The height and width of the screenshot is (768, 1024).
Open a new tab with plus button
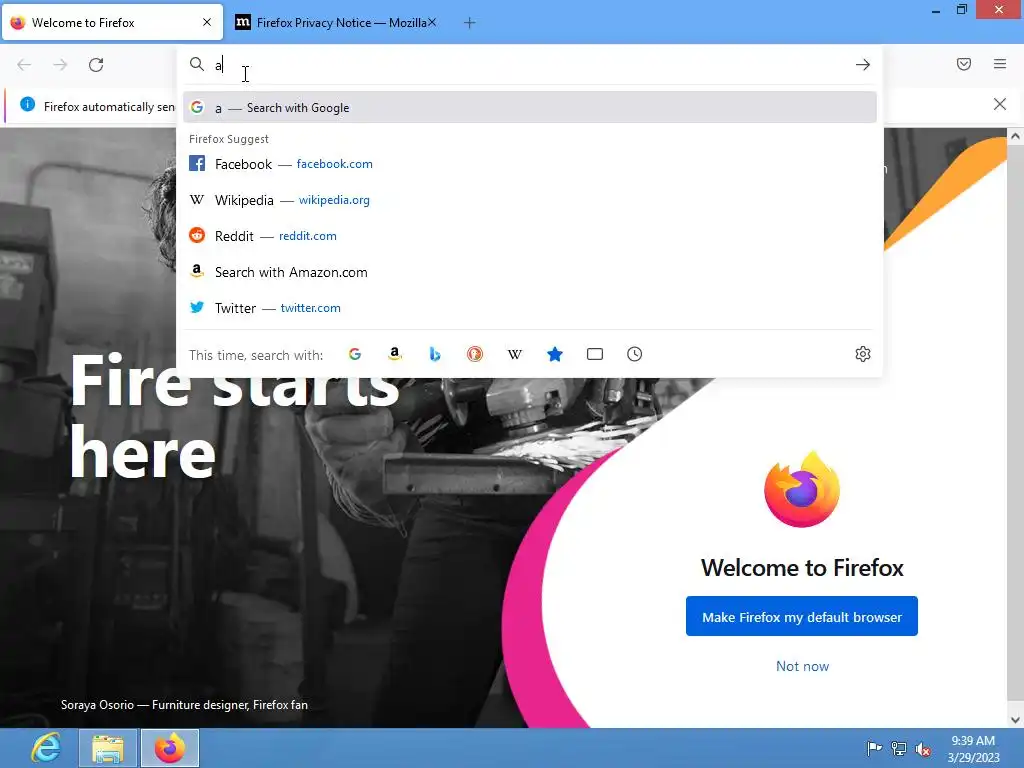(470, 23)
